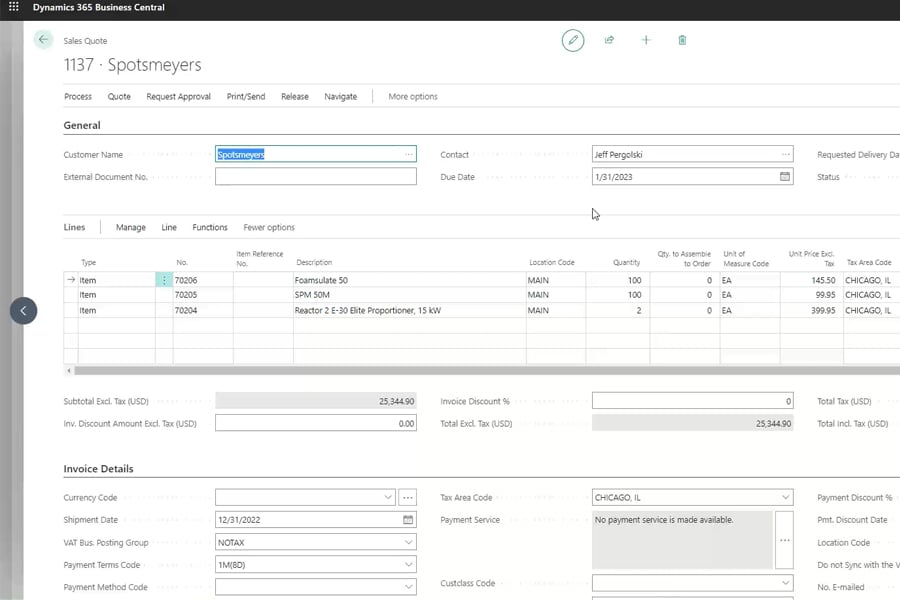Click SPM 50M description cell

coord(409,295)
